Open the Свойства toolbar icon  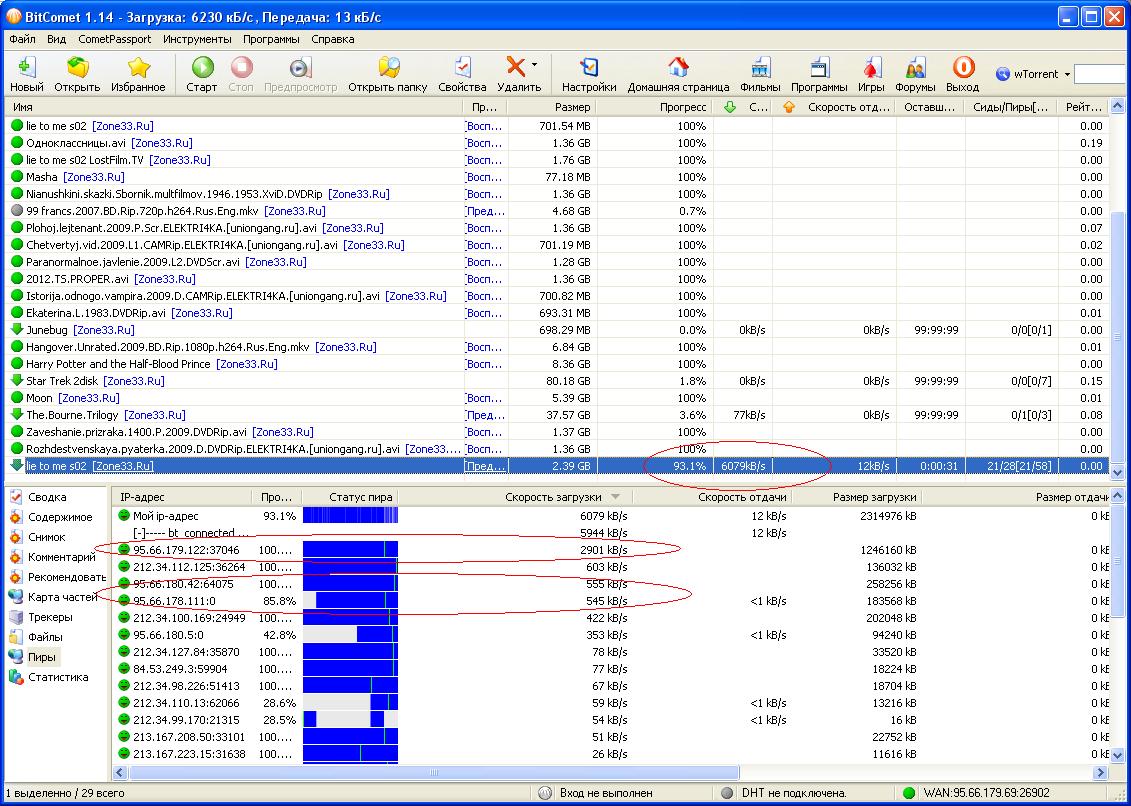pos(462,68)
